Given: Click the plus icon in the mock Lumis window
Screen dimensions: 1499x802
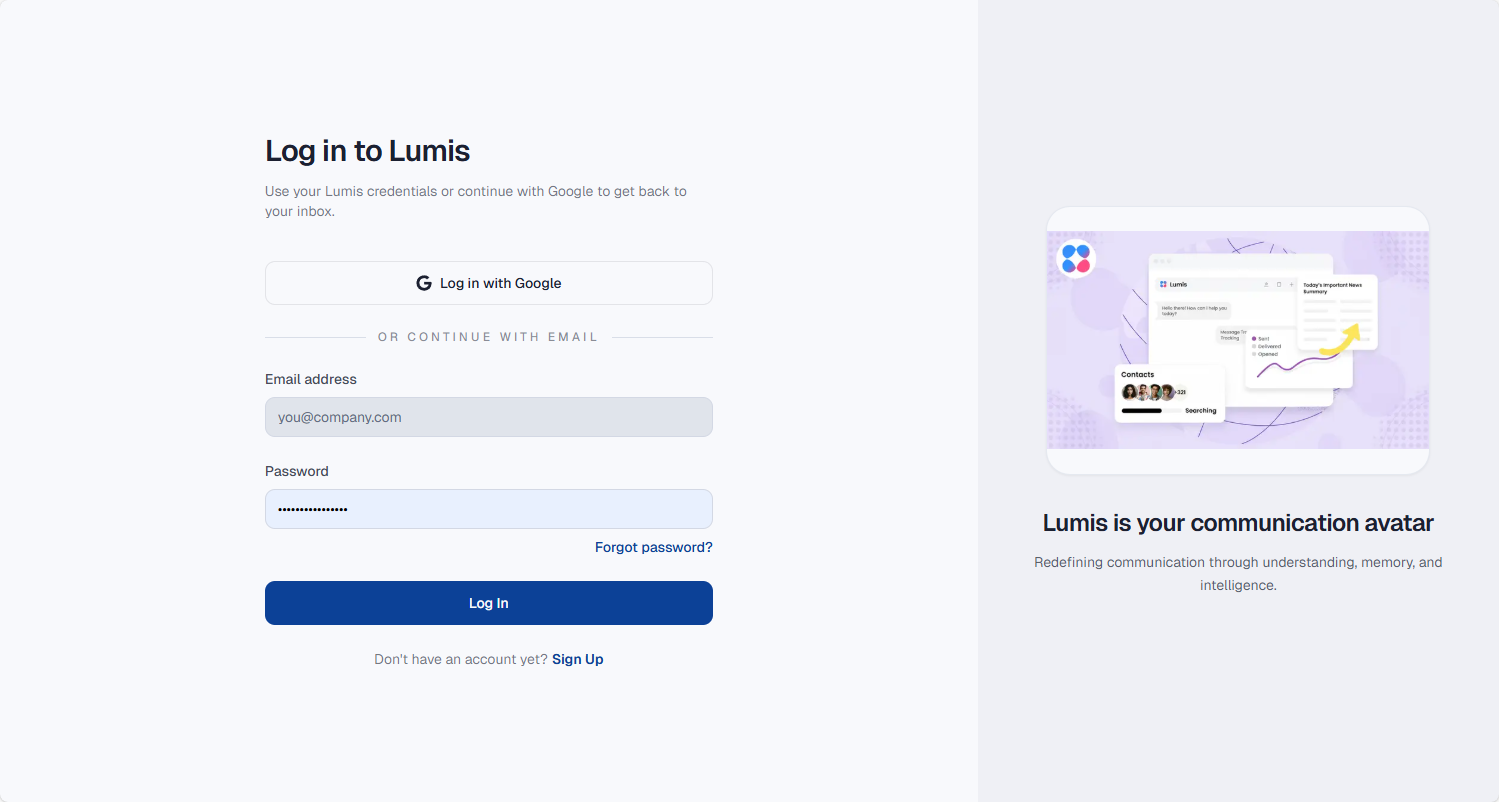Looking at the screenshot, I should click(1291, 285).
